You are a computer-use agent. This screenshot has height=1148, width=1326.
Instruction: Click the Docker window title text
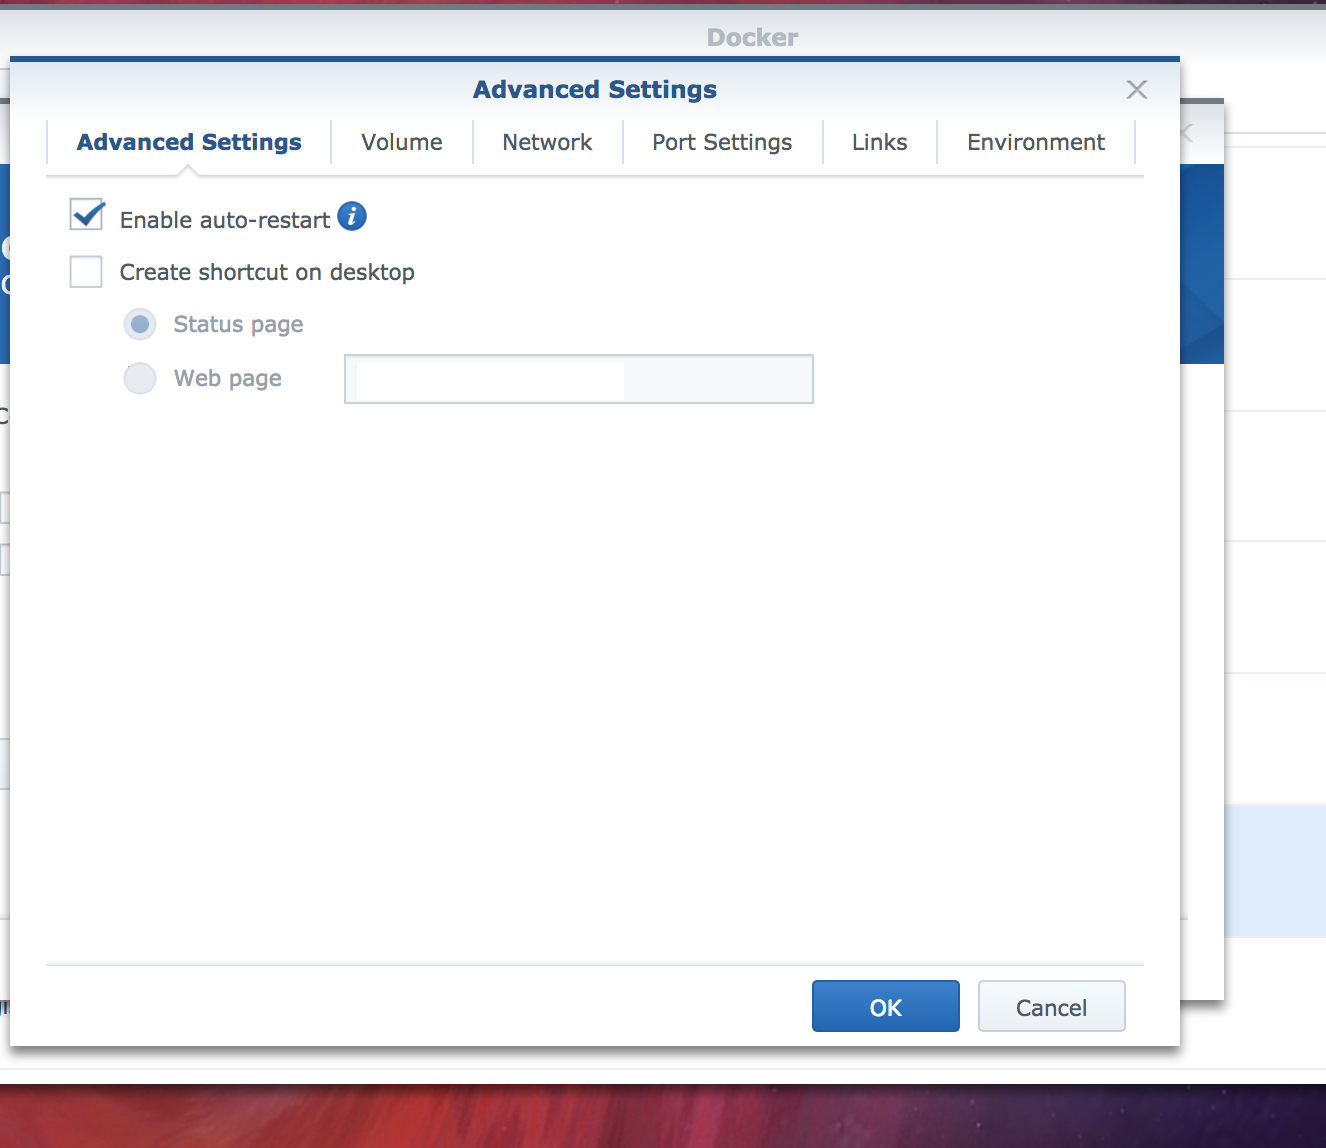(752, 38)
